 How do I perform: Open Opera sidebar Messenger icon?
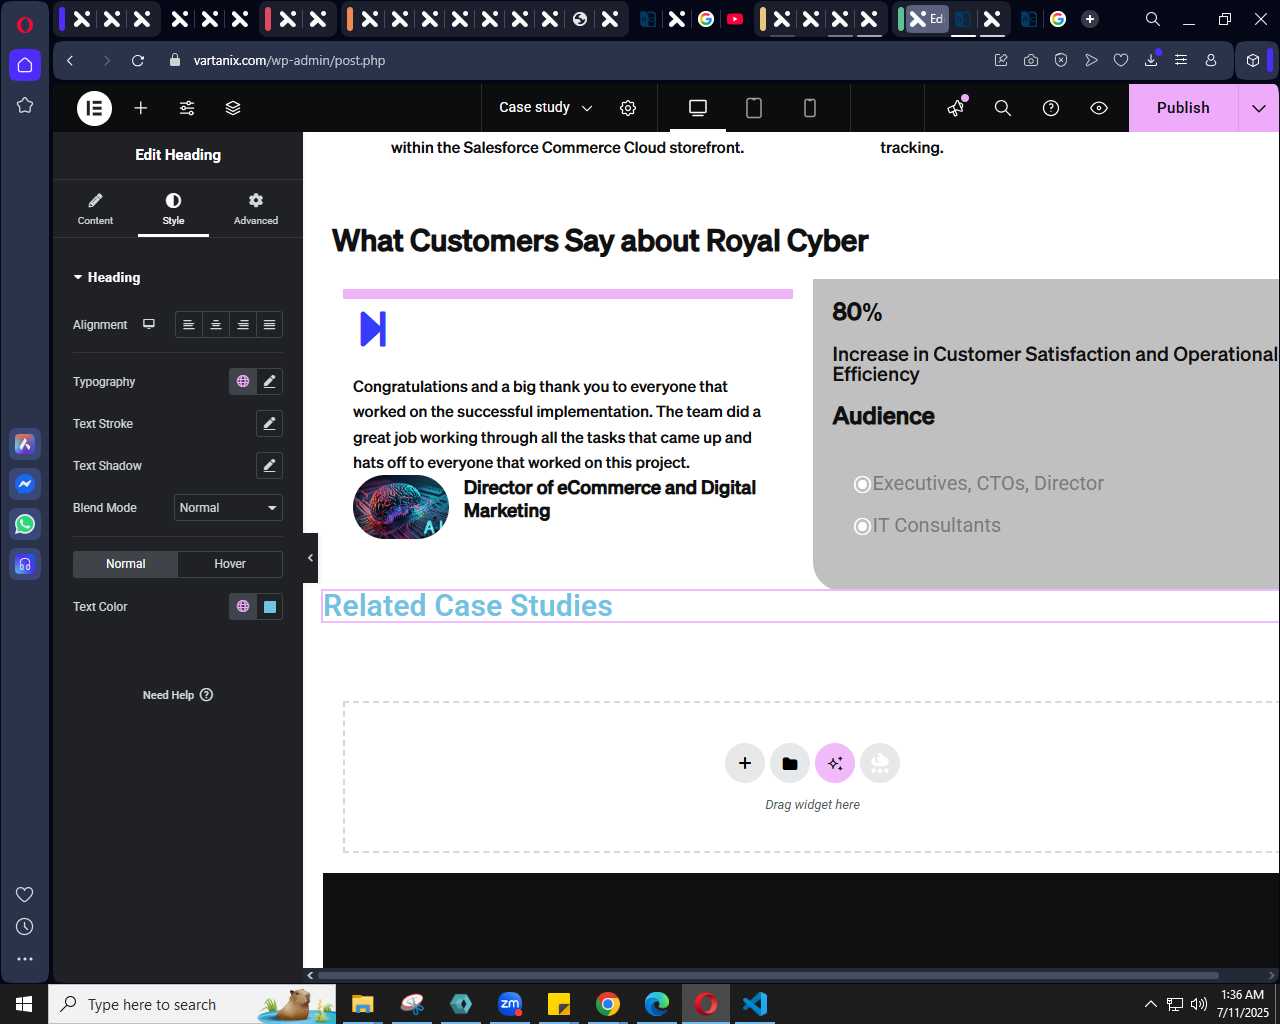tap(25, 484)
